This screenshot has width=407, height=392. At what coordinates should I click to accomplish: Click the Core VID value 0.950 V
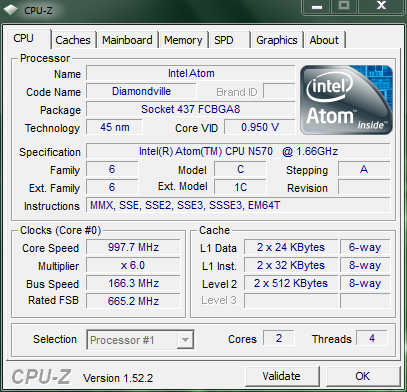click(260, 127)
